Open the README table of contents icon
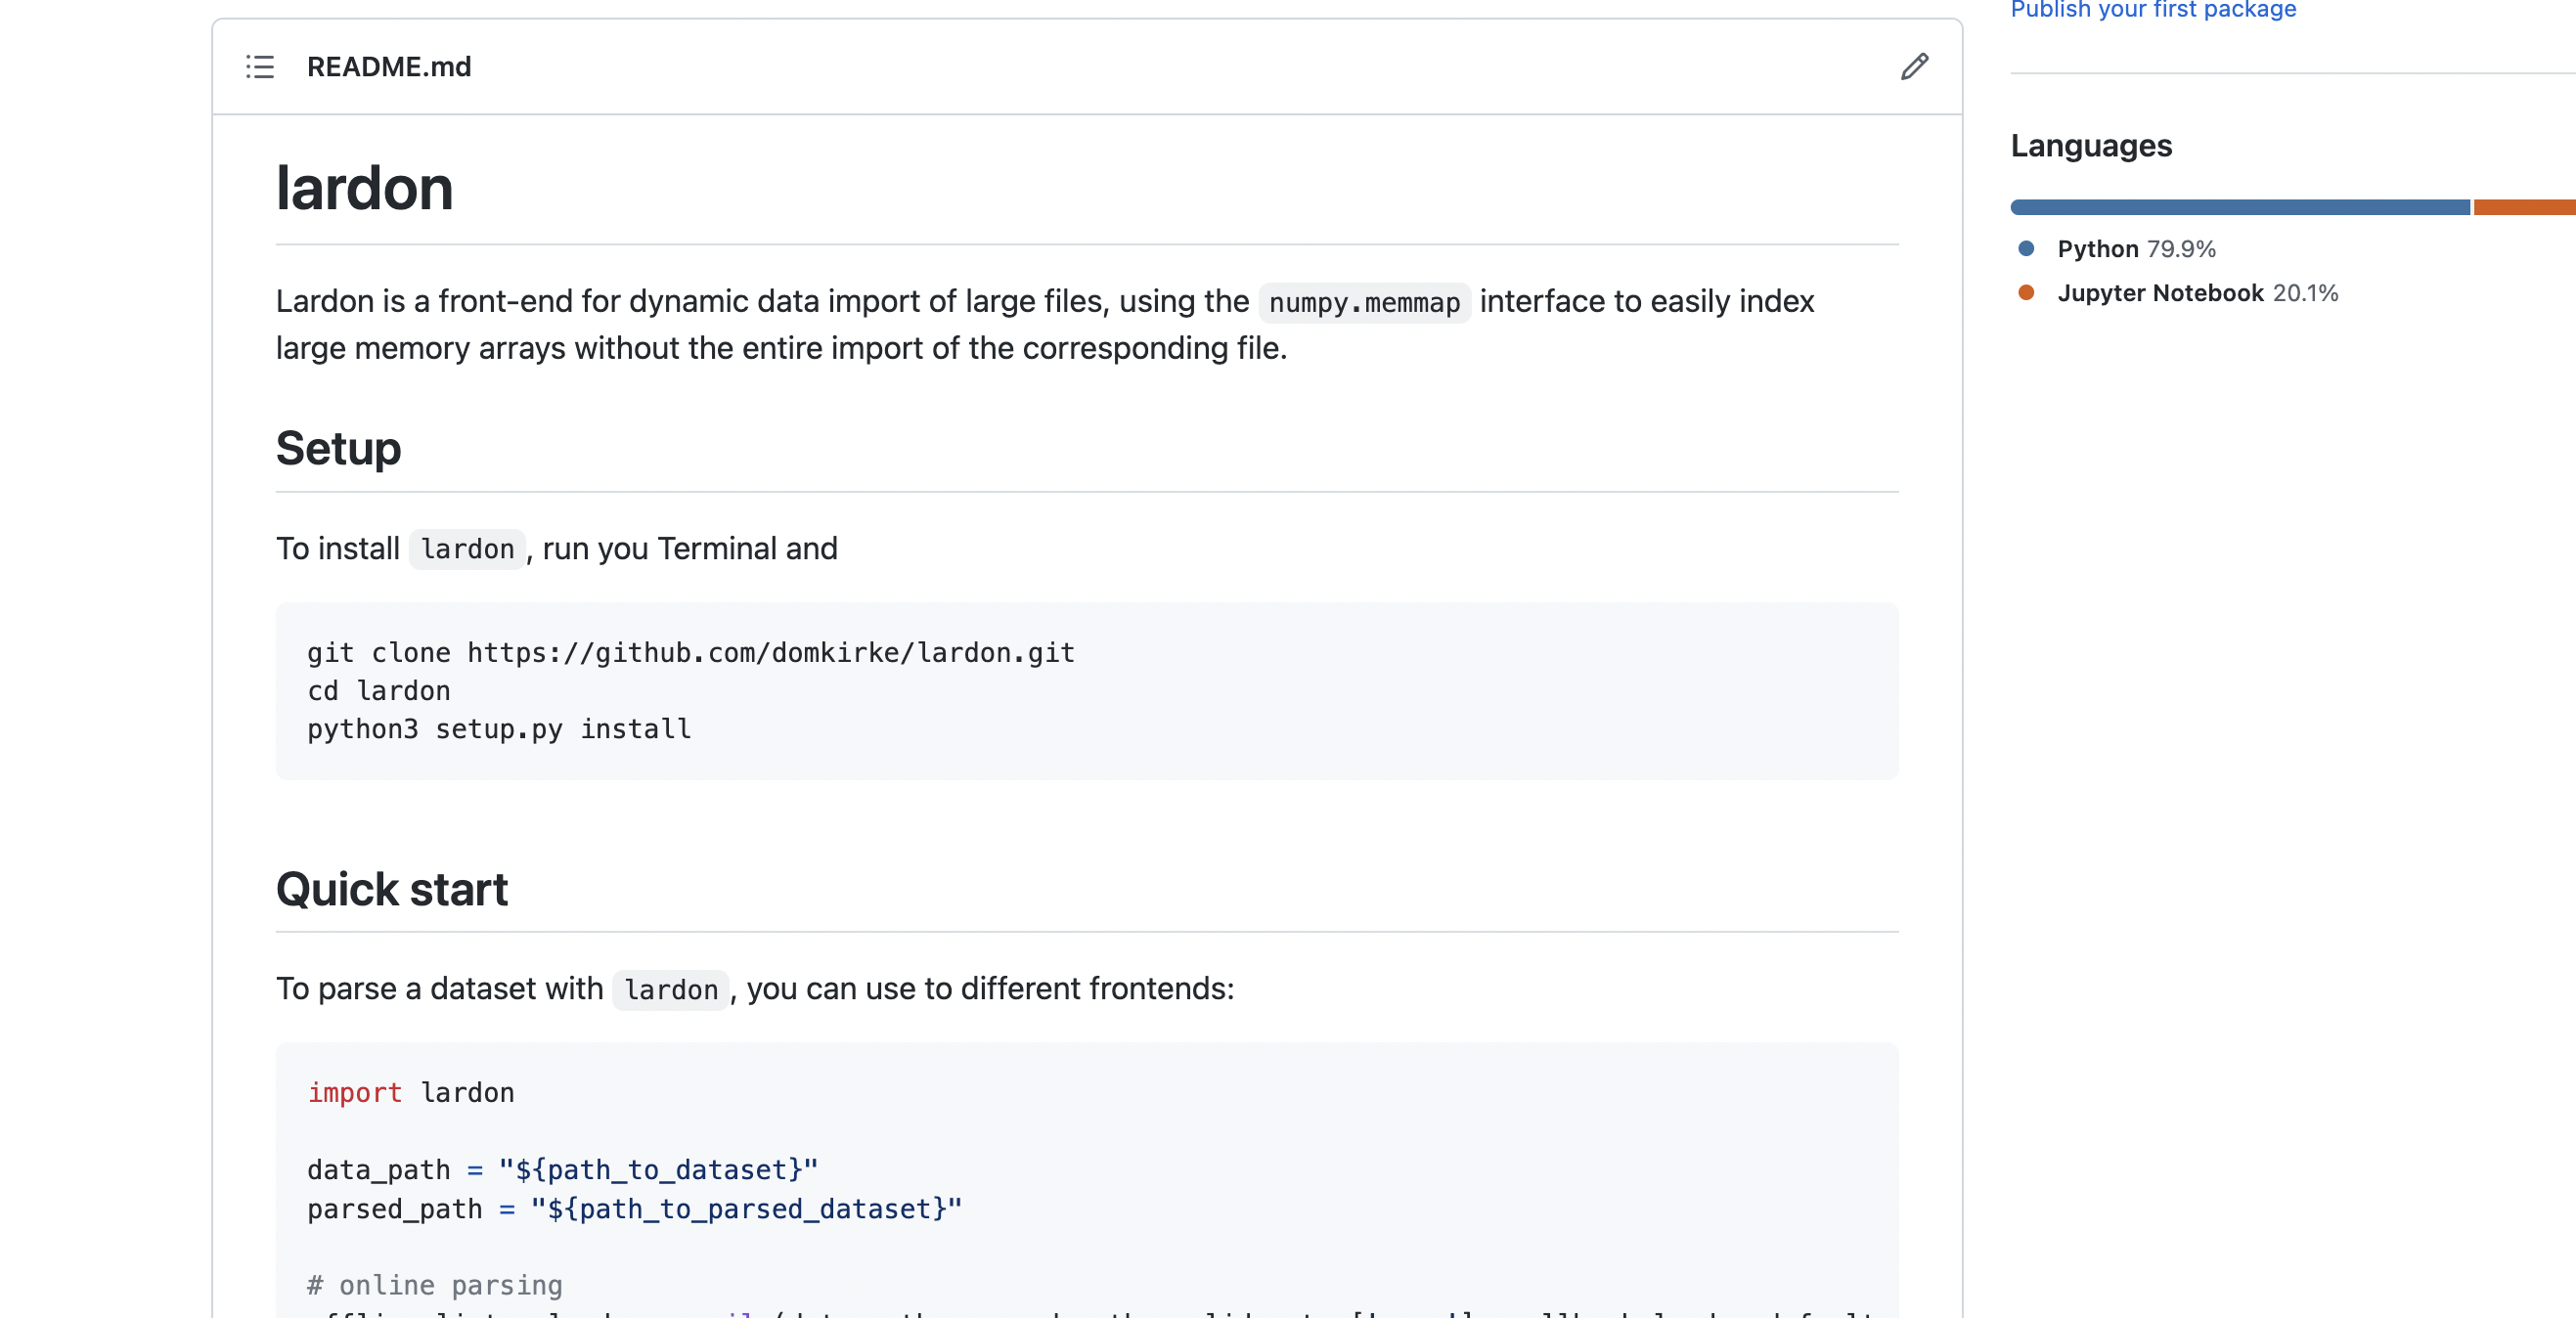Viewport: 2576px width, 1318px height. (260, 67)
